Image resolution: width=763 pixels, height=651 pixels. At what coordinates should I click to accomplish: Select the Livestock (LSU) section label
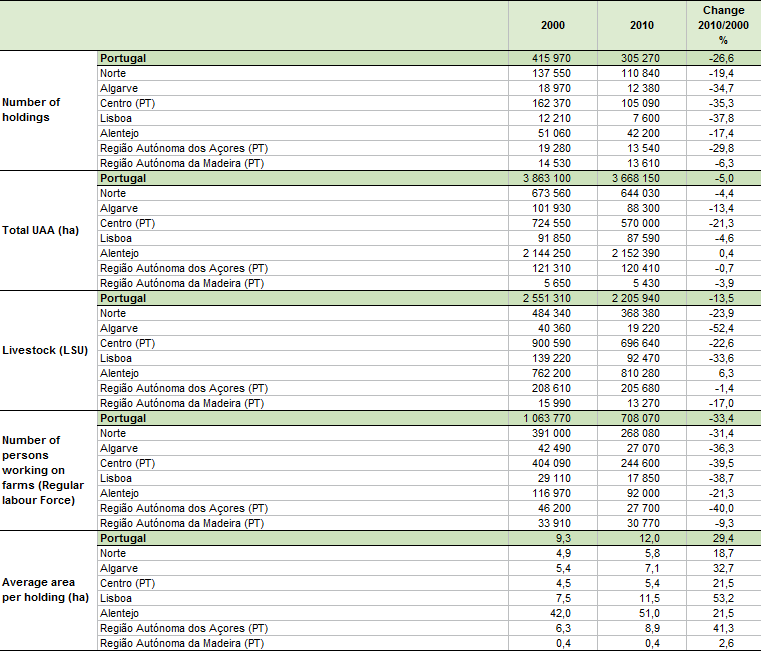pos(45,350)
